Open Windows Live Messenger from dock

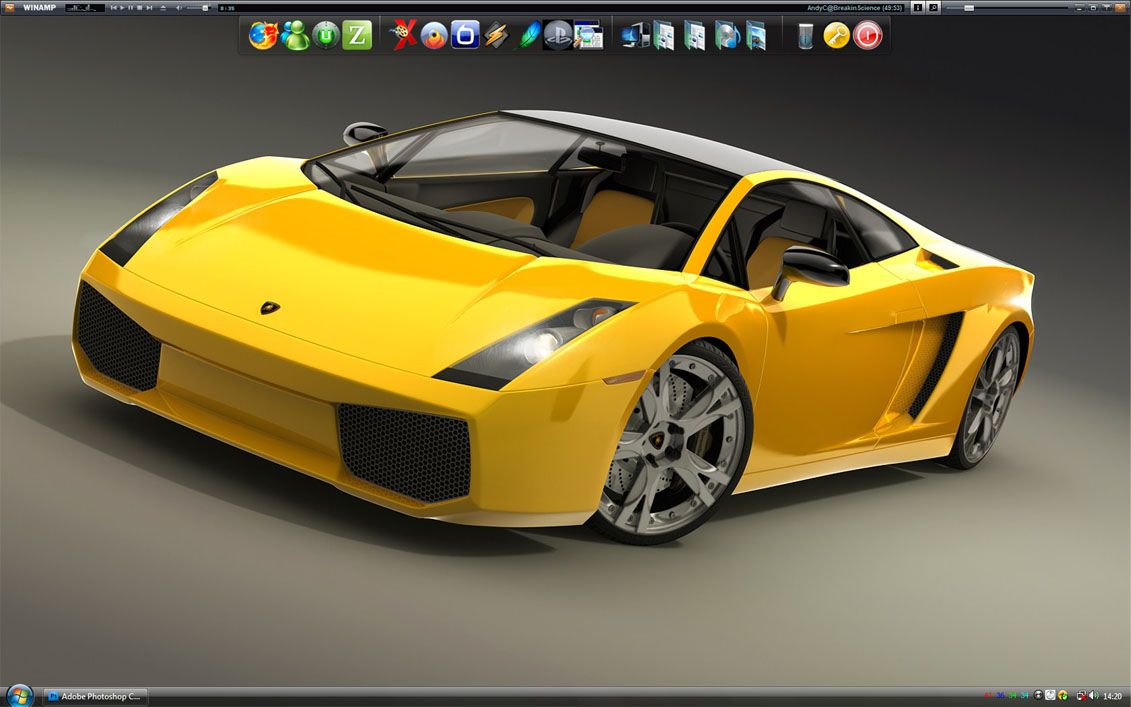(295, 35)
